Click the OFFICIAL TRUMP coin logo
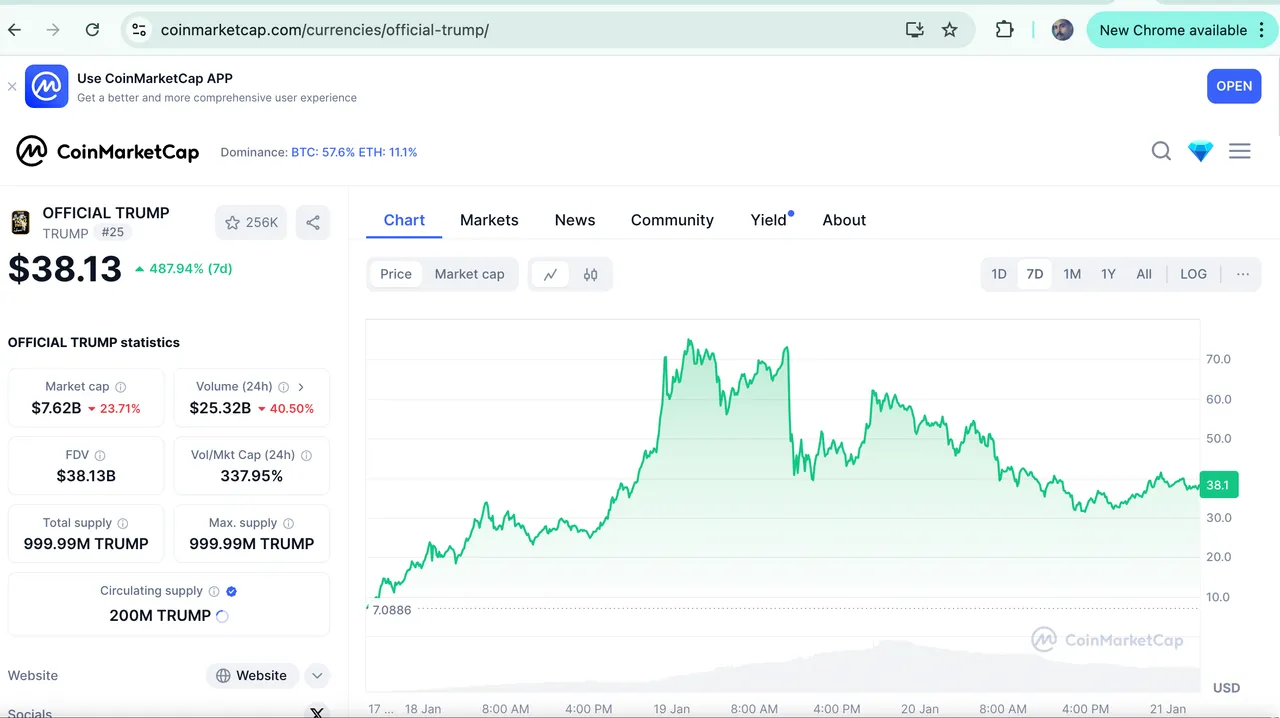1280x718 pixels. click(x=20, y=222)
